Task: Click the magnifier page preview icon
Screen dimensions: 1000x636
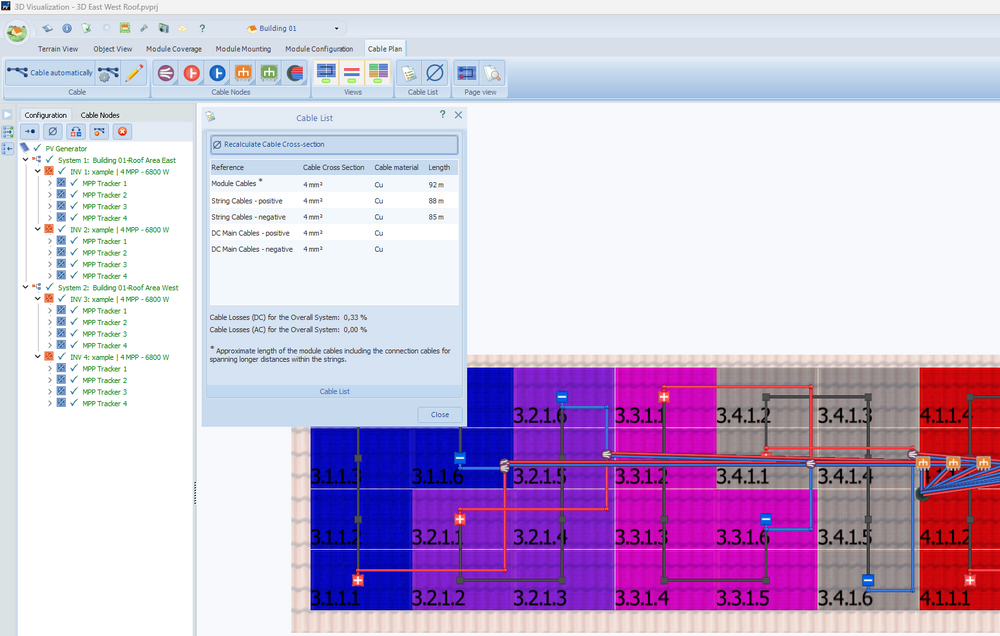Action: (x=491, y=72)
